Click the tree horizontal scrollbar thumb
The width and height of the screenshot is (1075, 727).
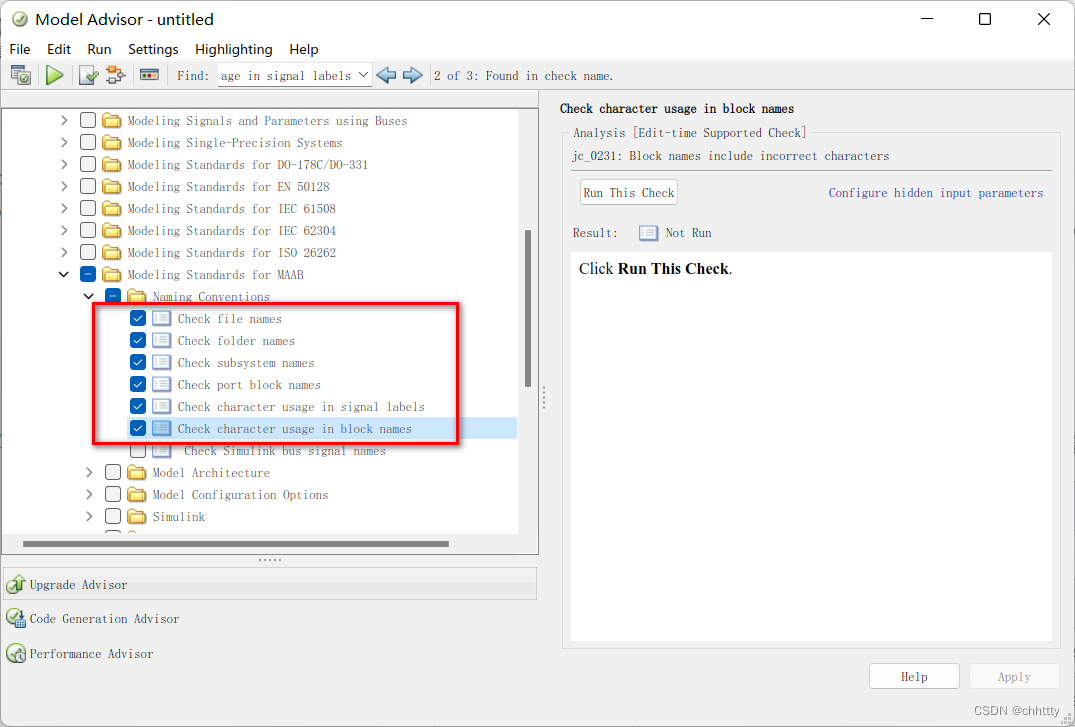[236, 544]
